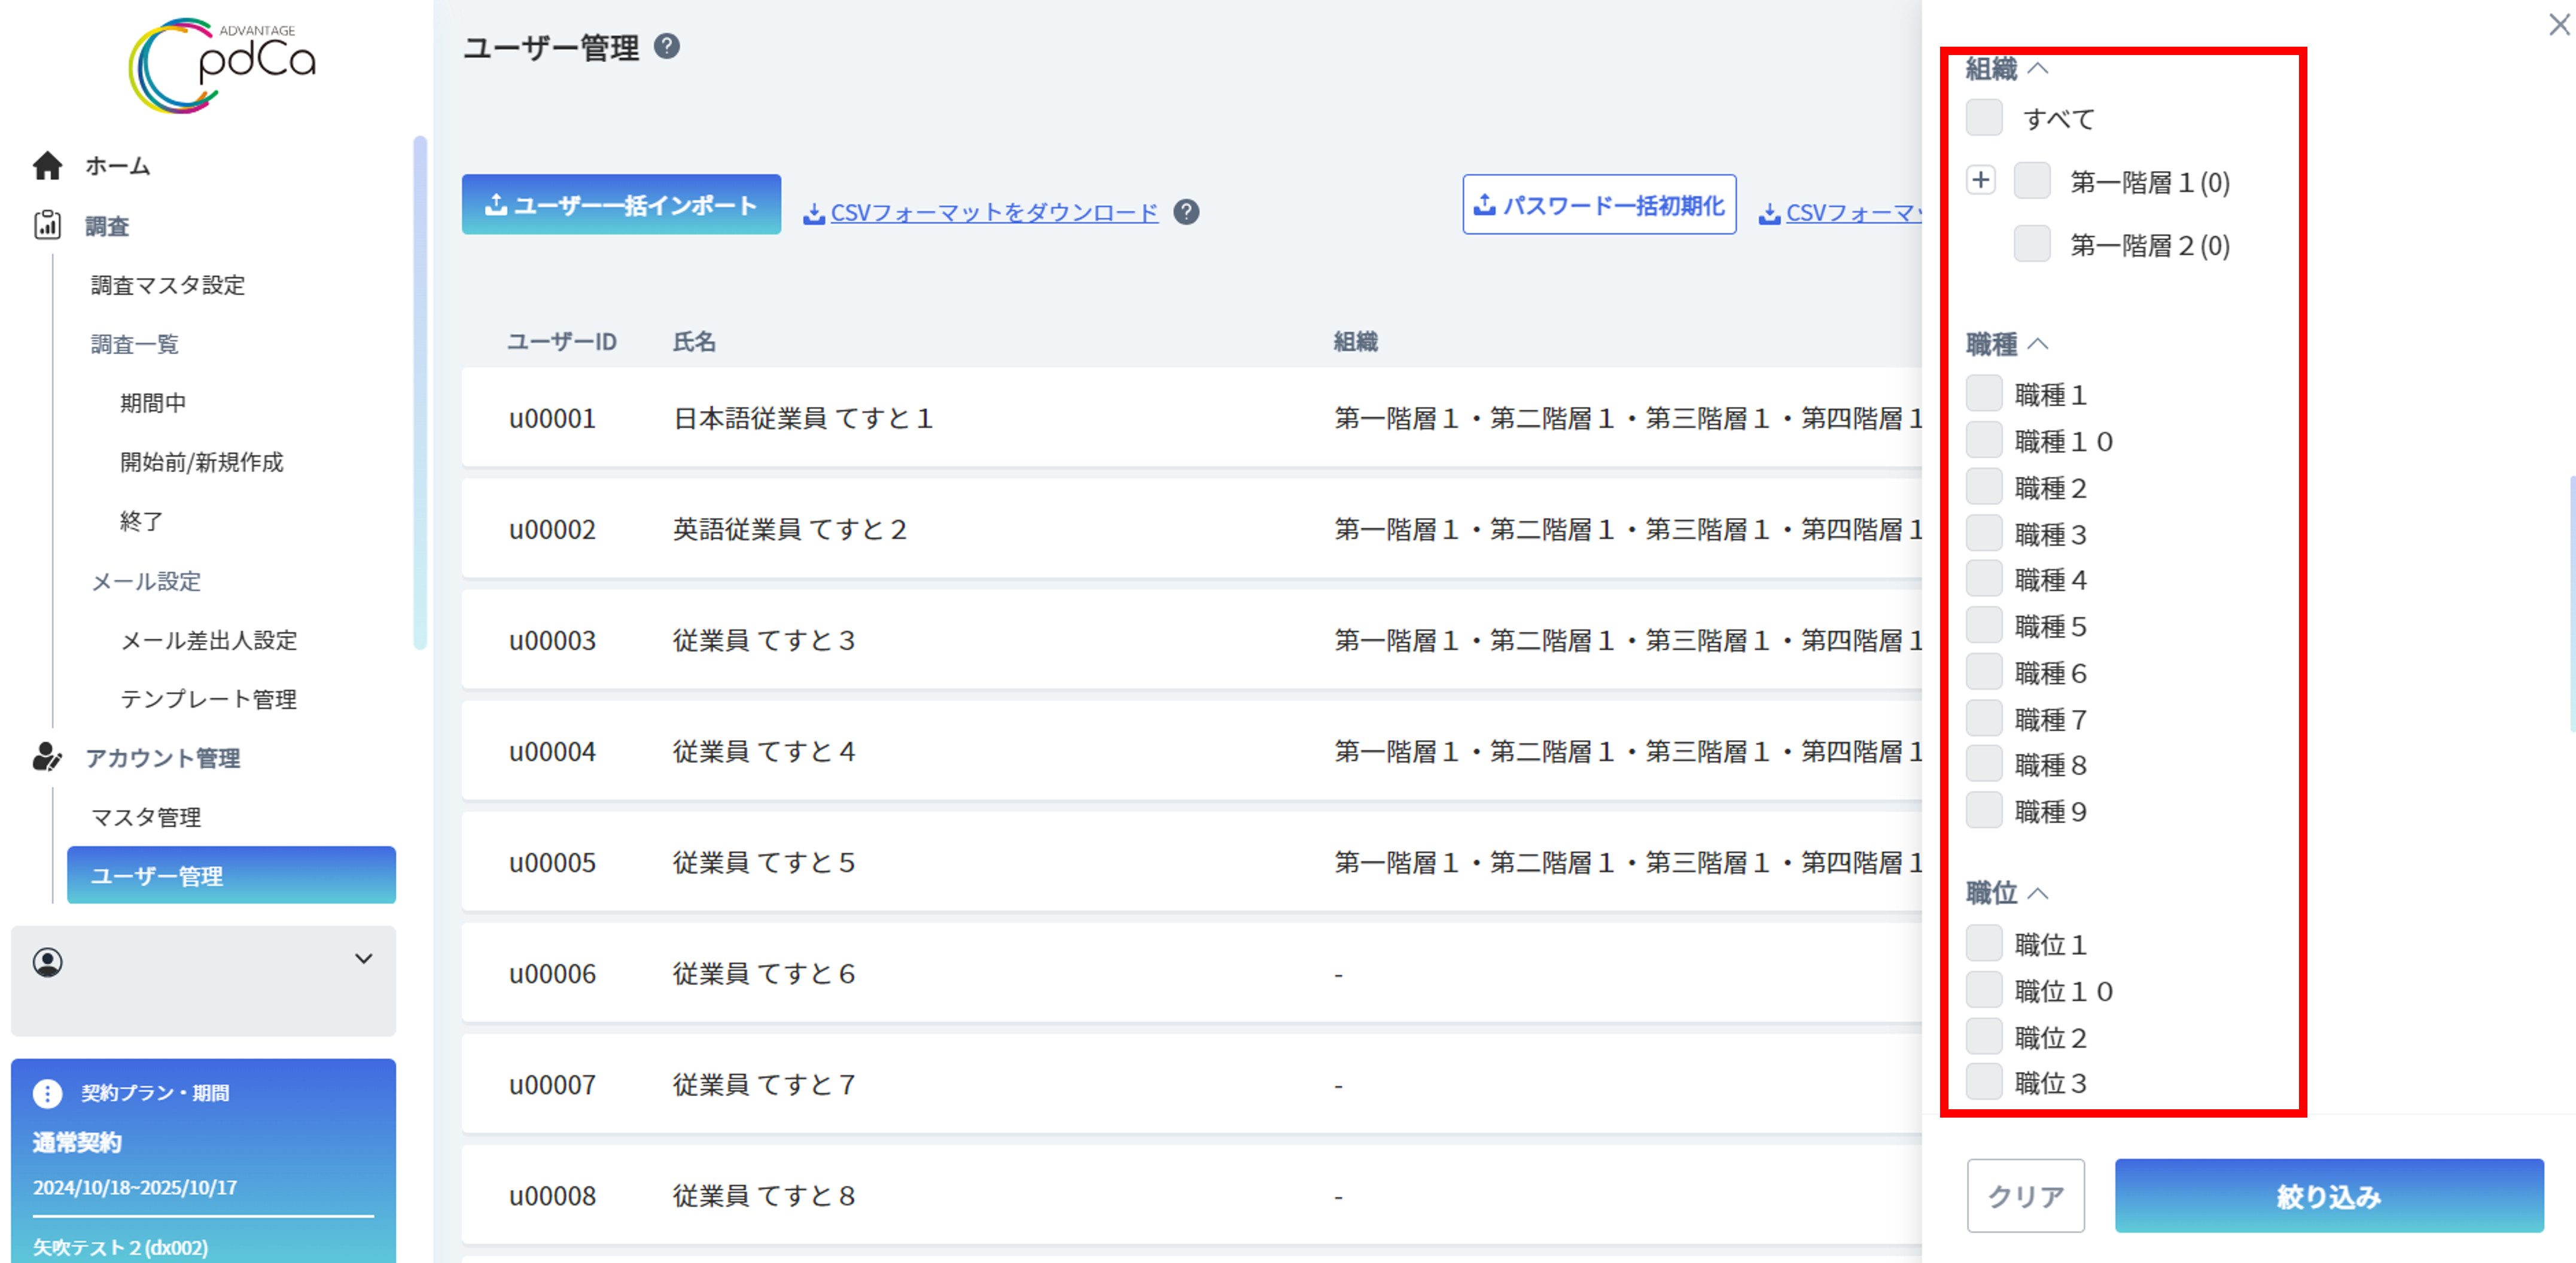This screenshot has height=1263, width=2576.
Task: Open 調査マスタ設定 menu item
Action: pos(168,285)
